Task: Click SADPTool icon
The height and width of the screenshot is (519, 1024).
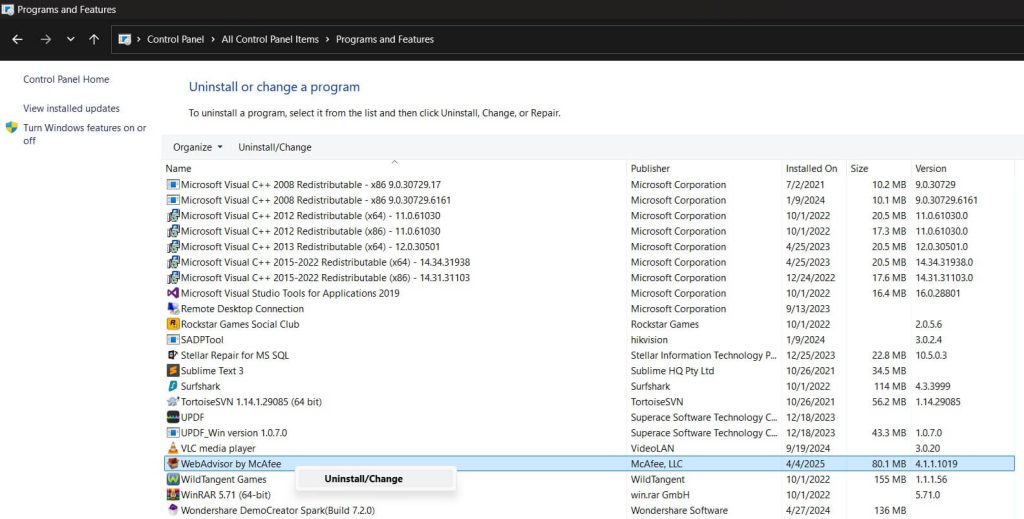Action: 172,339
